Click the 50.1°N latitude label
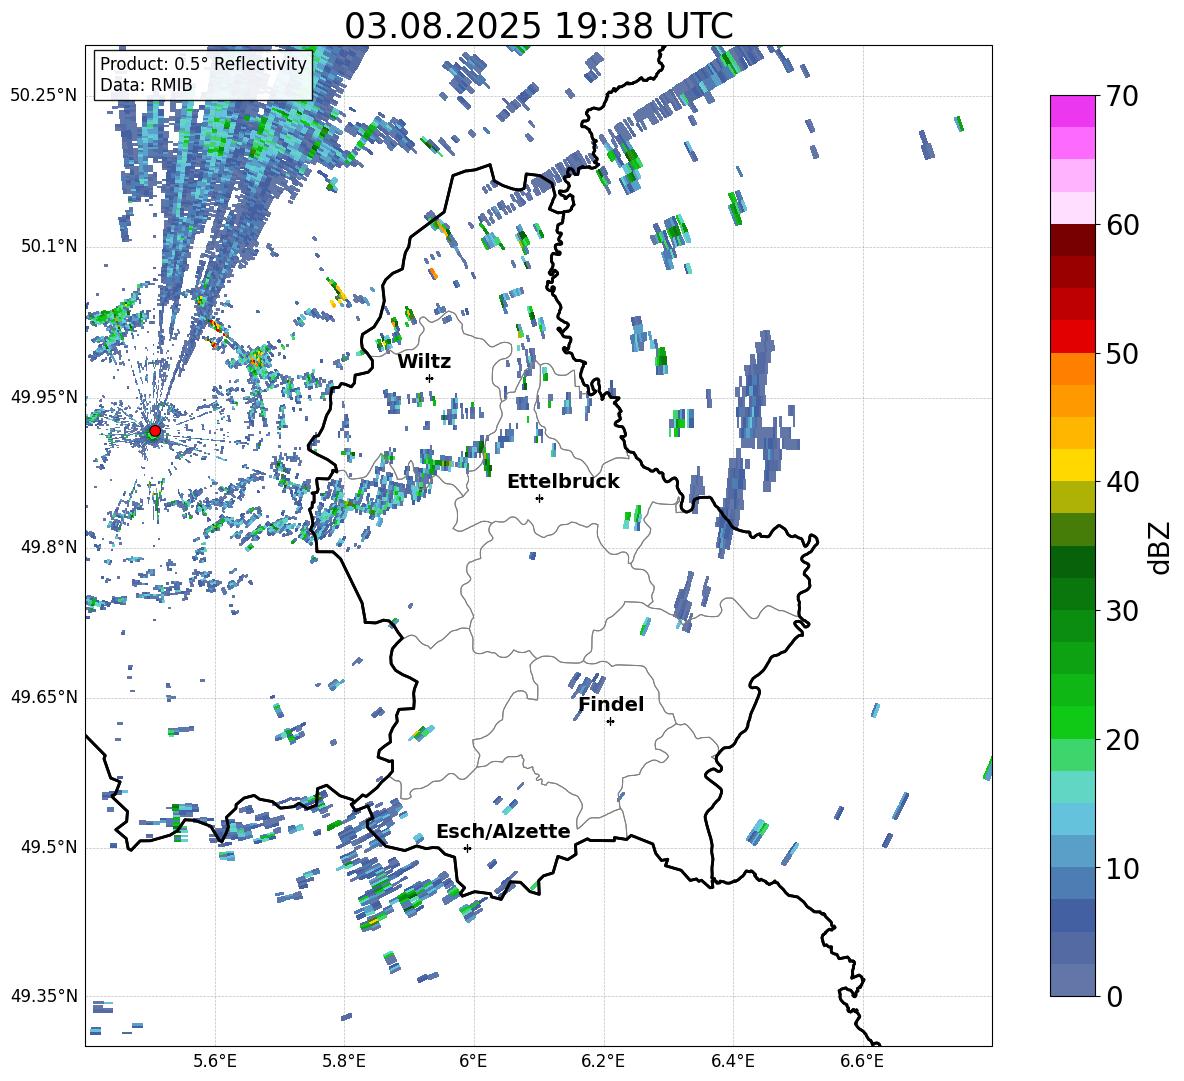1184x1081 pixels. pyautogui.click(x=49, y=246)
